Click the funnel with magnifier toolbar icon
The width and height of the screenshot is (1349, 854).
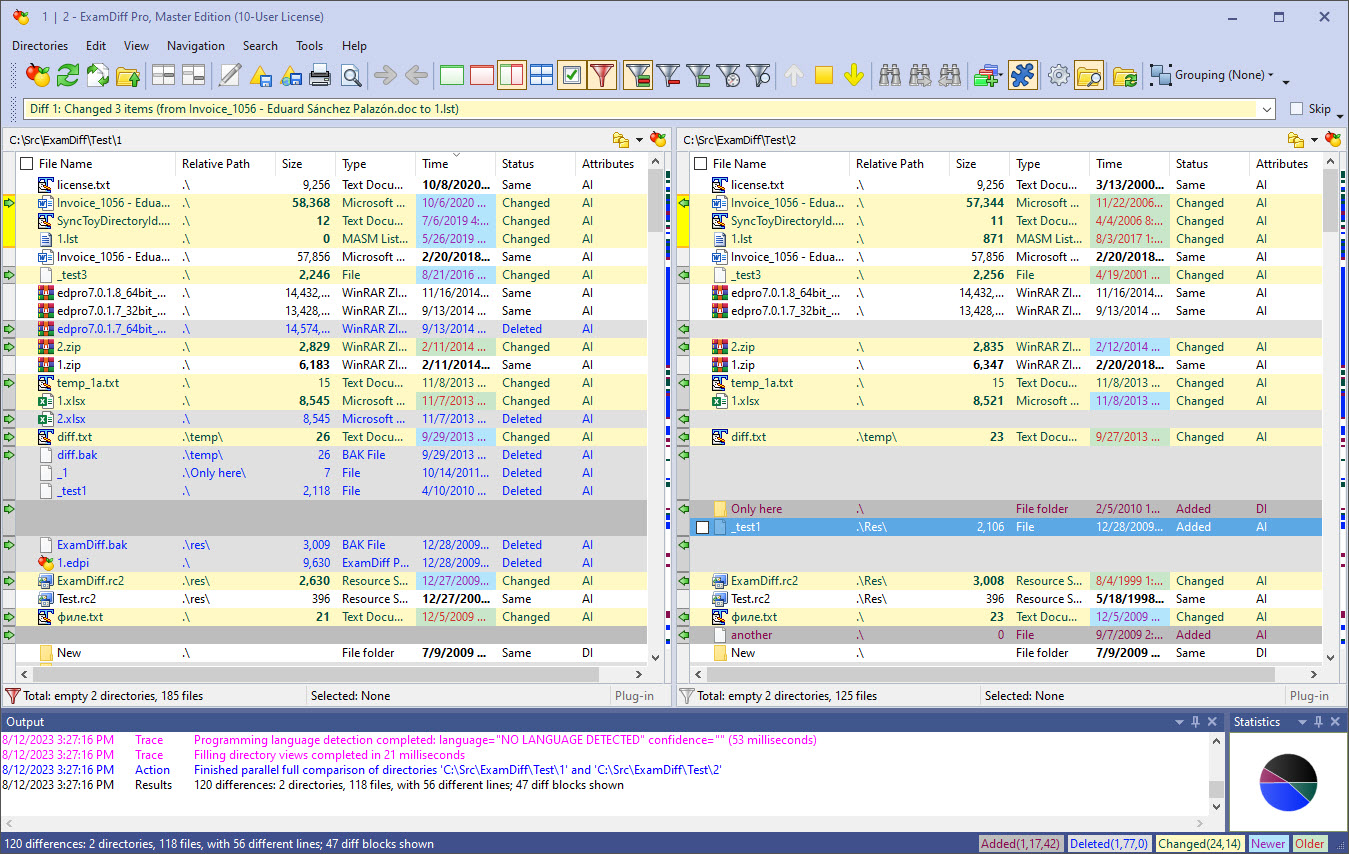(760, 75)
